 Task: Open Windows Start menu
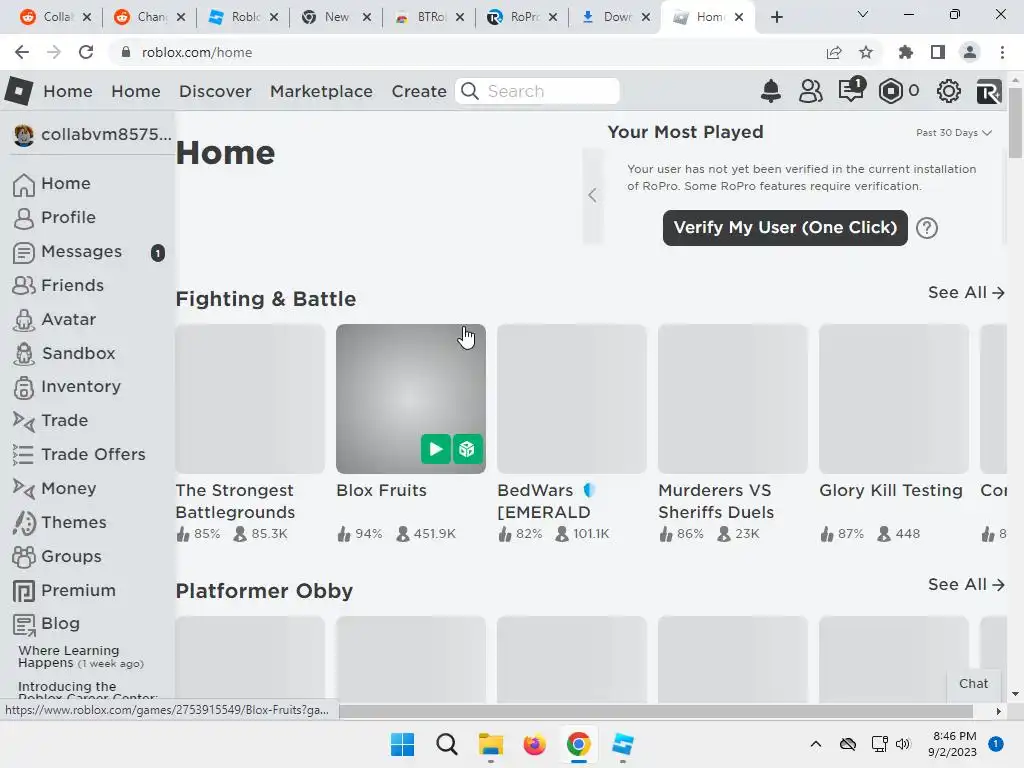click(402, 744)
